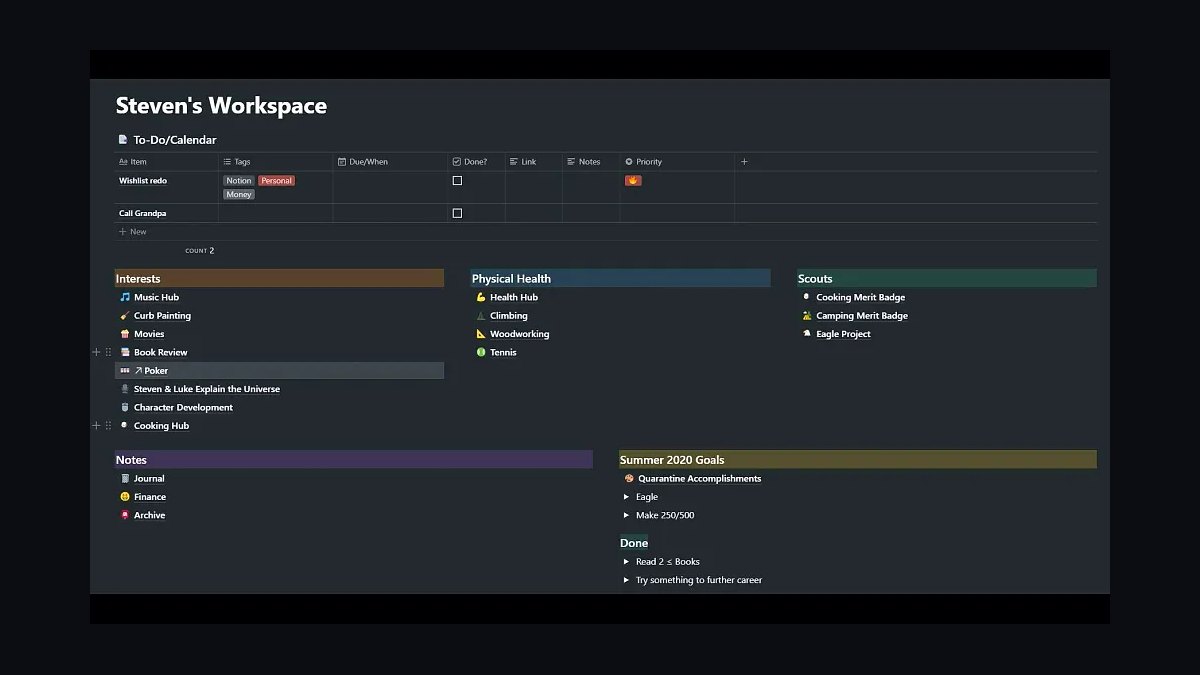Open the Quarantine Accomplishments page
Image resolution: width=1200 pixels, height=675 pixels.
click(700, 479)
